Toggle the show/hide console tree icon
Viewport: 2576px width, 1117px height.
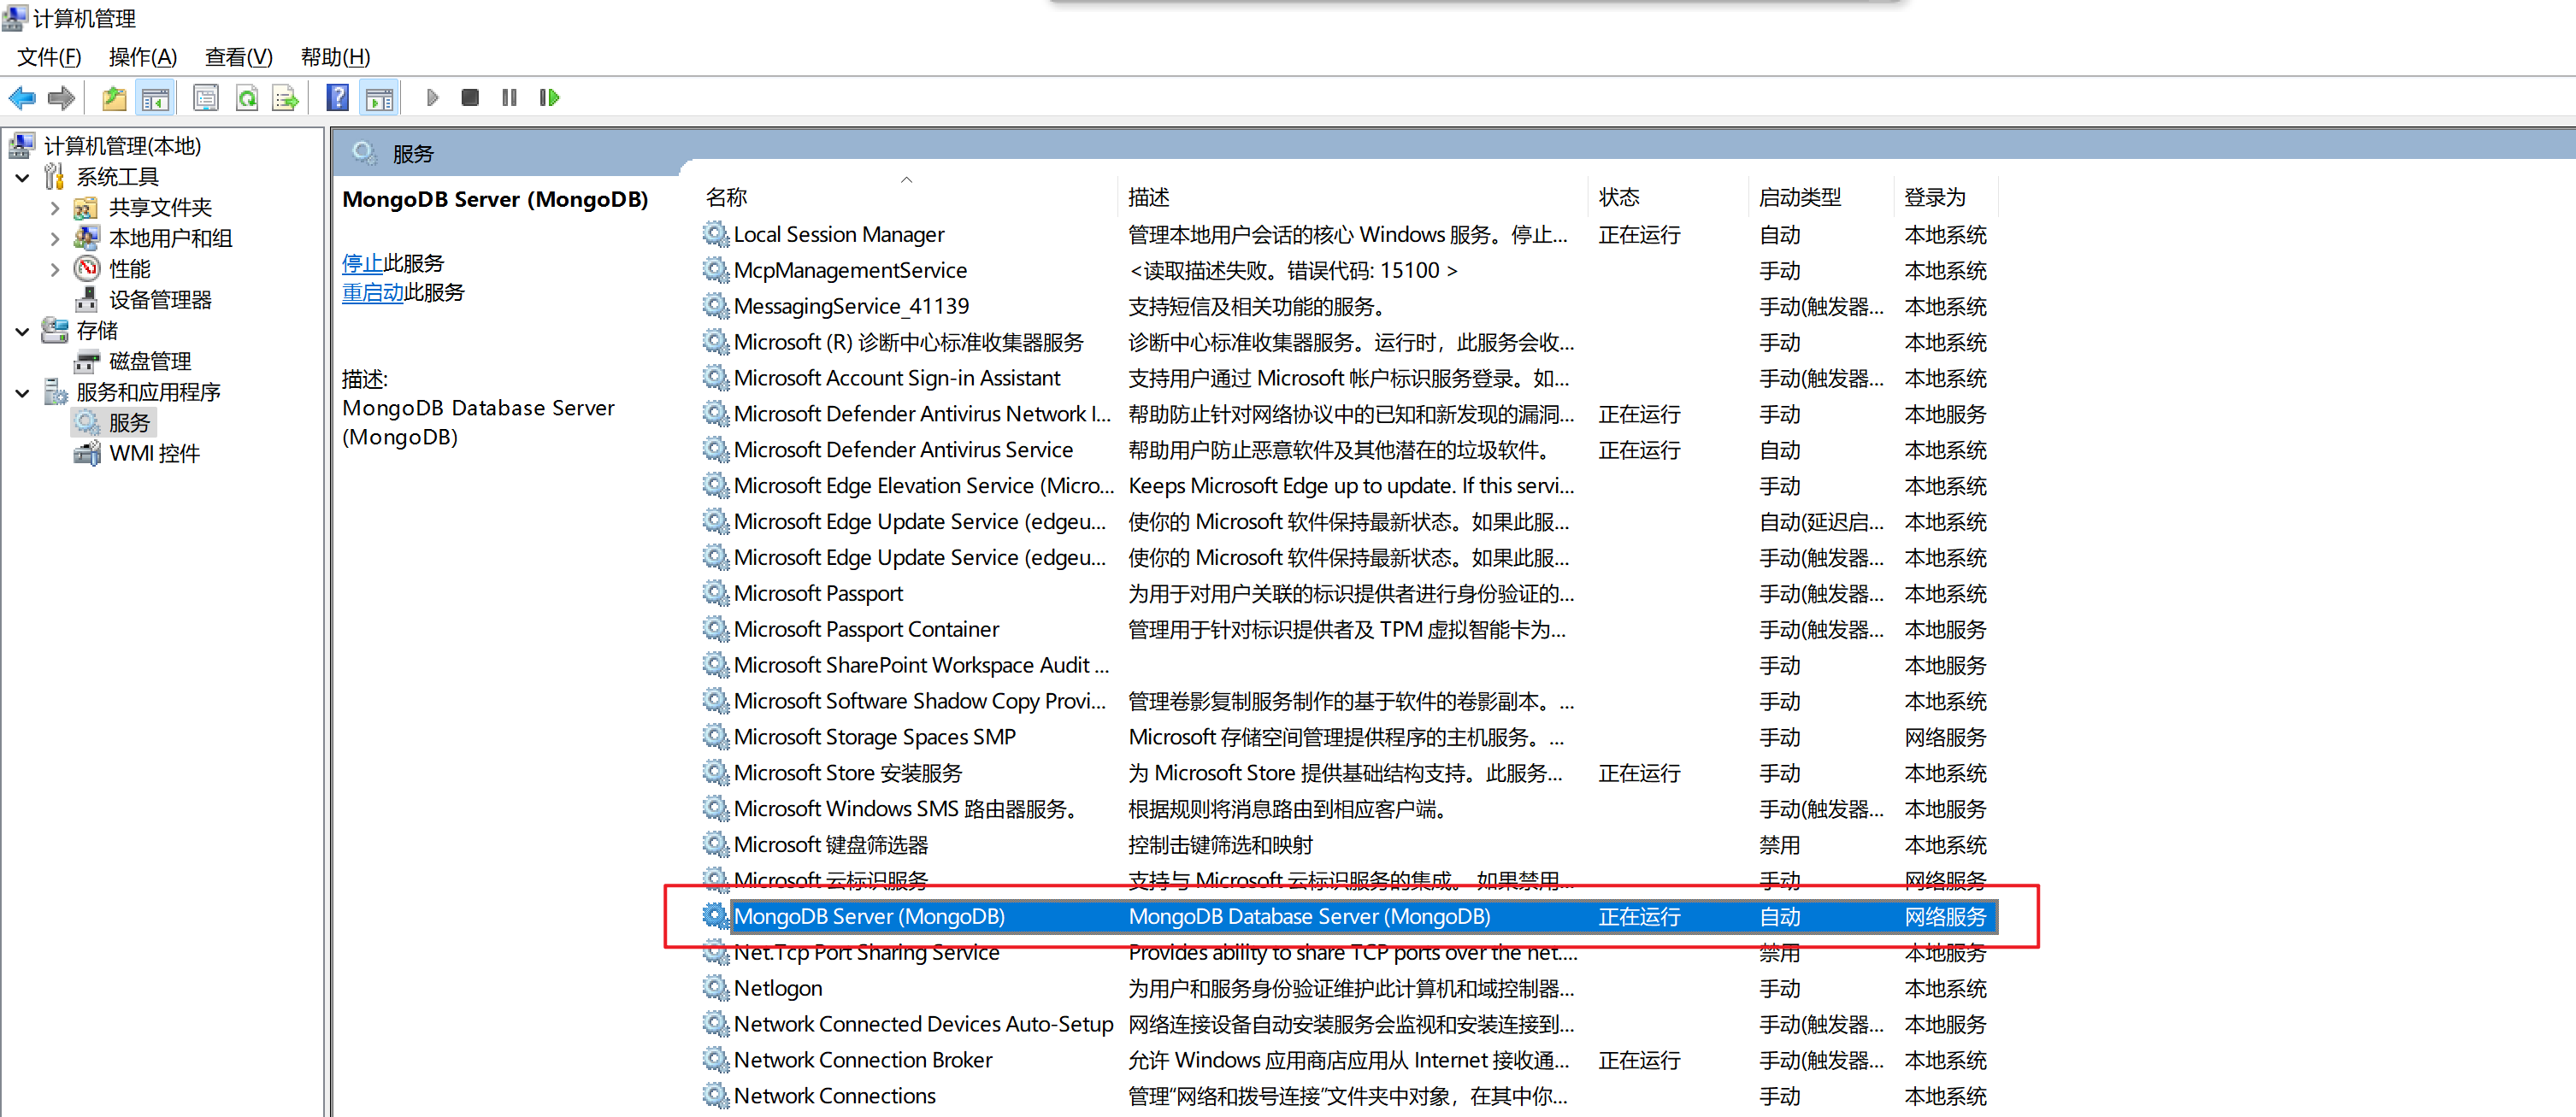tap(155, 98)
